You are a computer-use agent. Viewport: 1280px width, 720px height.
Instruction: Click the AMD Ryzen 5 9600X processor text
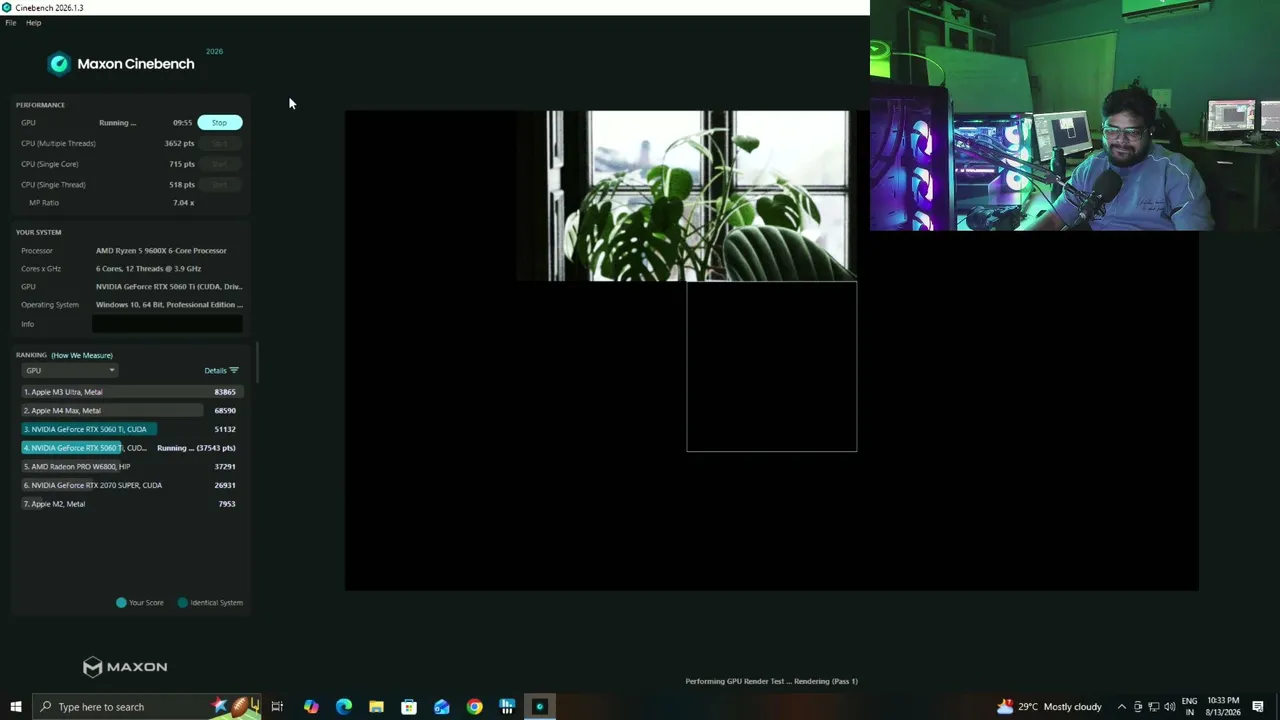(161, 251)
